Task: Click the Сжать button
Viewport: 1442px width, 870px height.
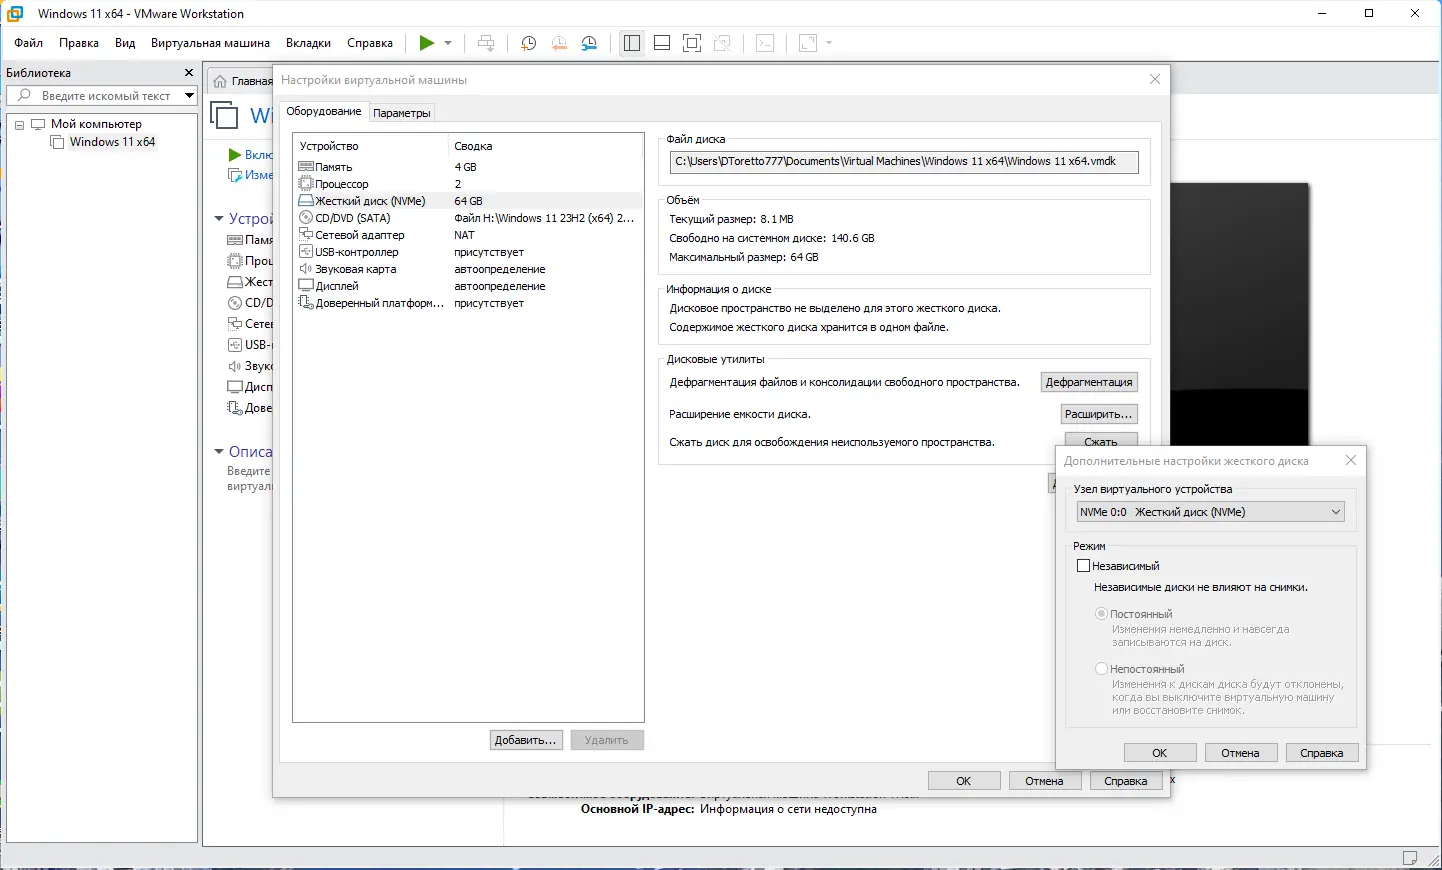Action: coord(1101,440)
